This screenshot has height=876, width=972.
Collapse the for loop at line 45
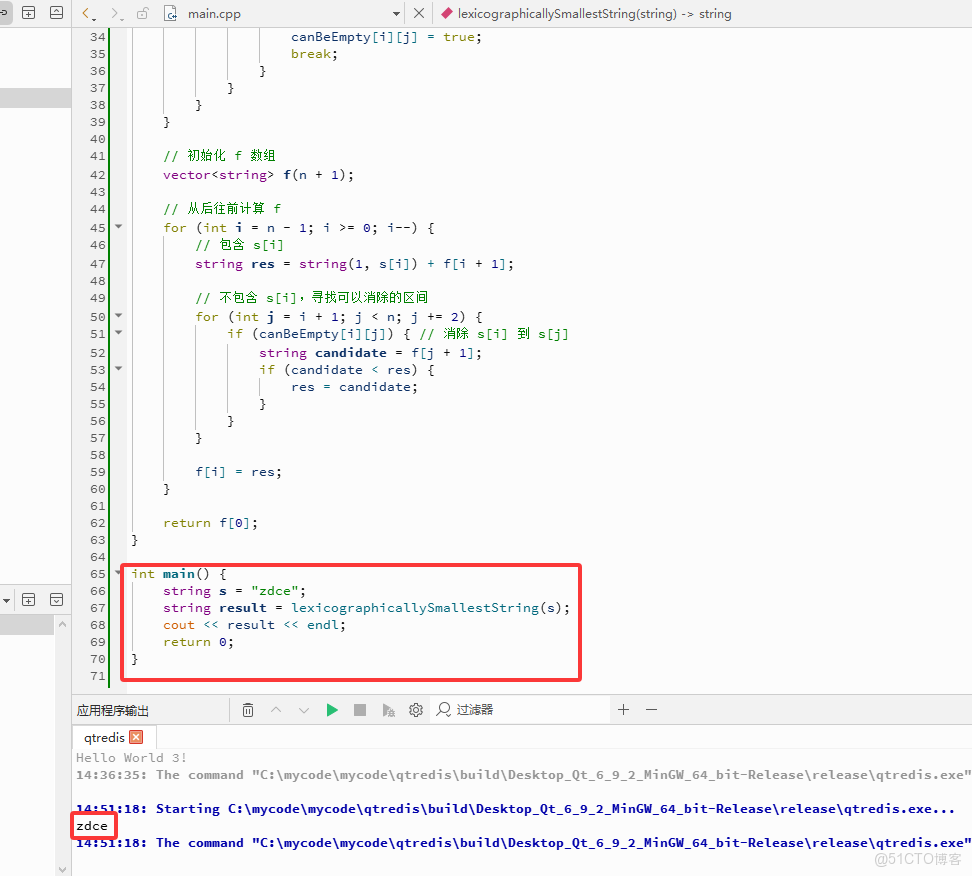coord(118,226)
